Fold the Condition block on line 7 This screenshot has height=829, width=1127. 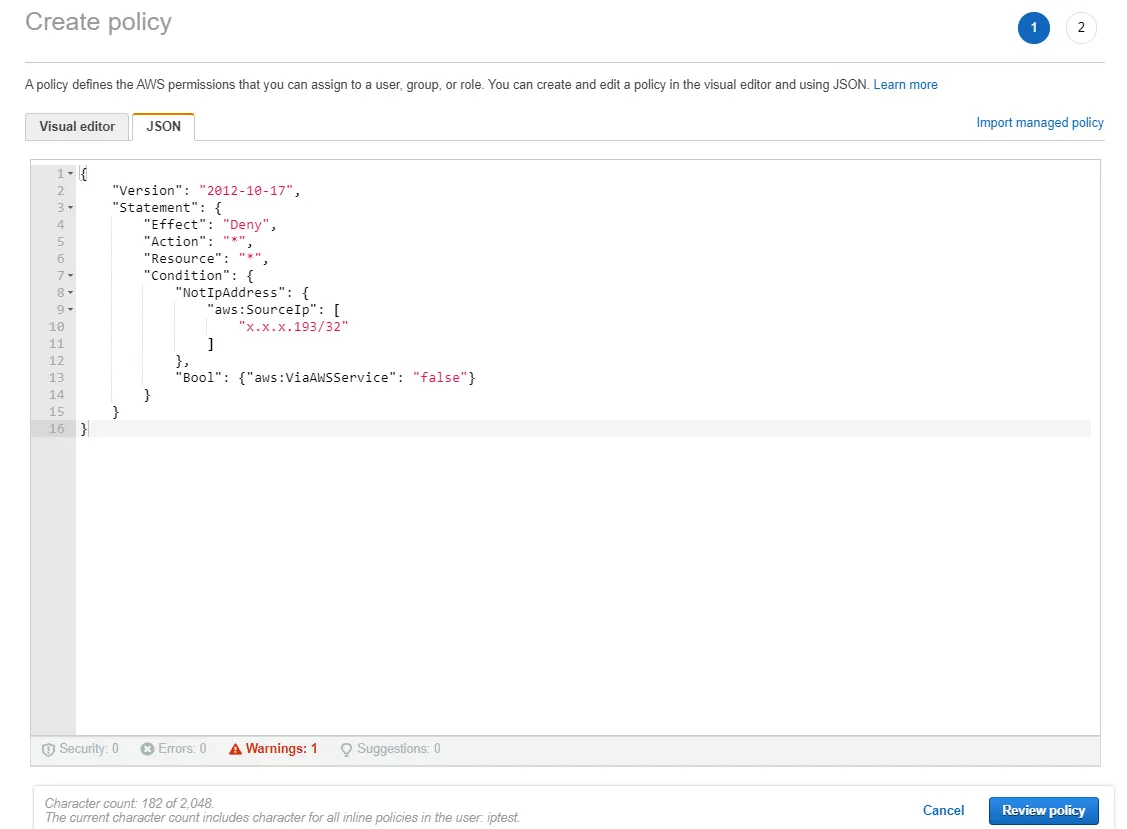pyautogui.click(x=71, y=275)
